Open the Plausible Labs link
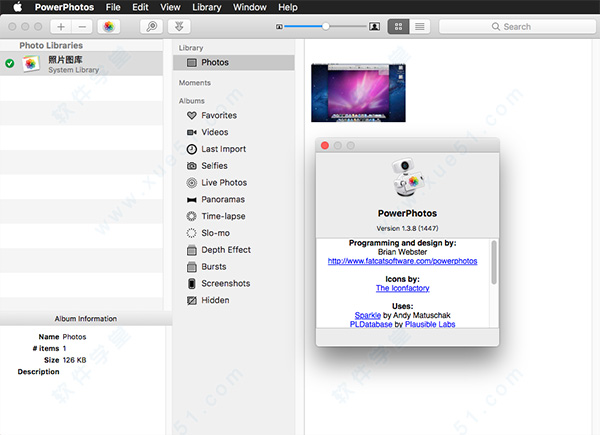 point(430,324)
